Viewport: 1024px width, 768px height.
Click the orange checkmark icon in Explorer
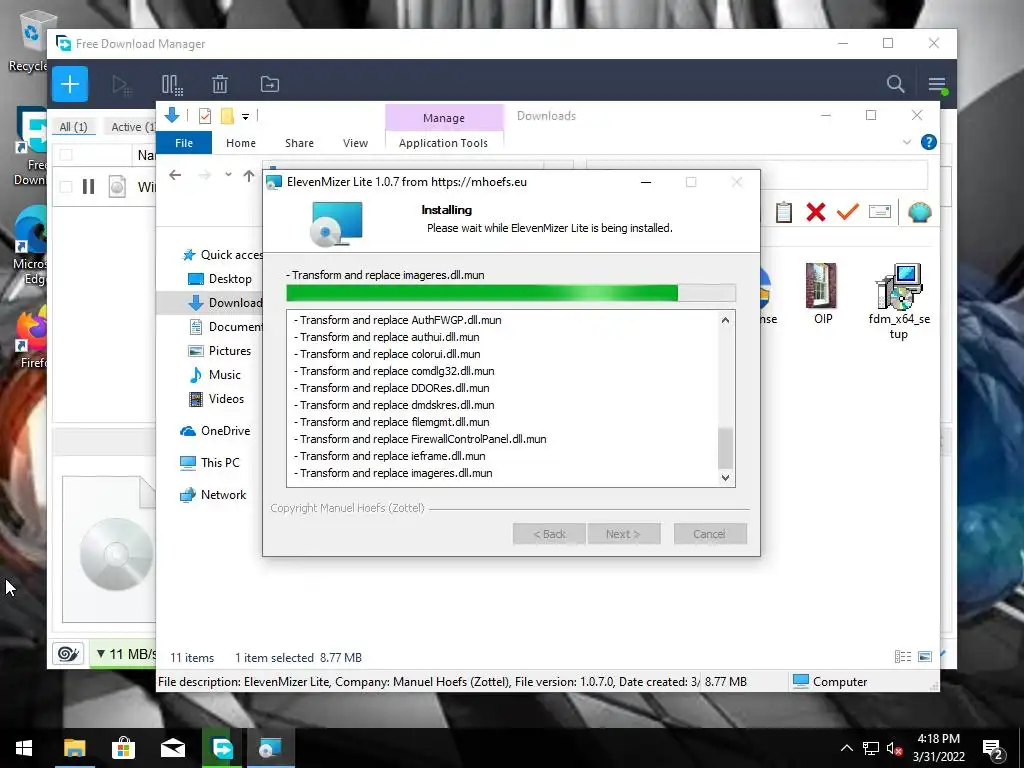848,212
